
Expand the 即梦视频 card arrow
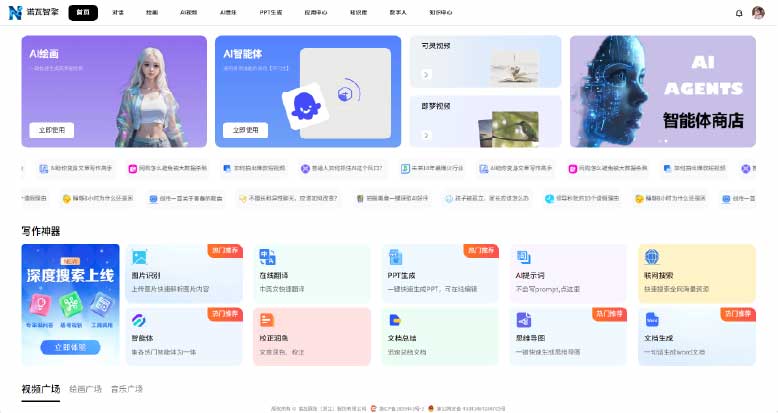426,135
